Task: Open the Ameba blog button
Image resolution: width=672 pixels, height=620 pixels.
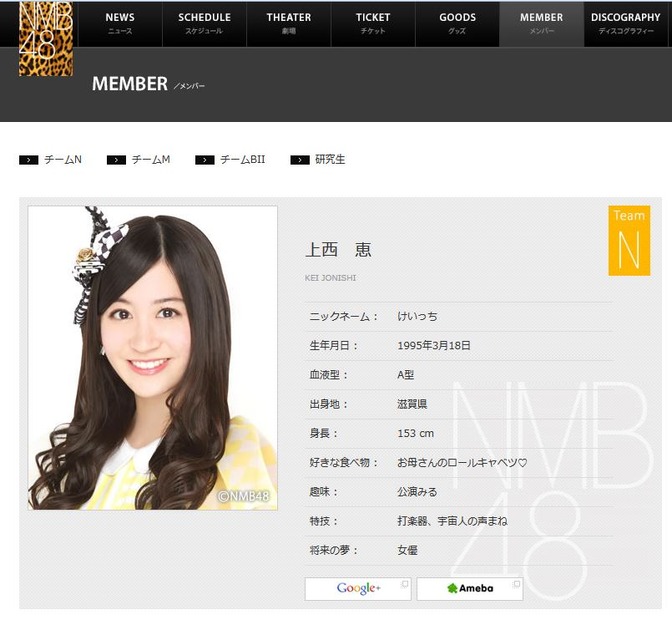Action: coord(470,588)
